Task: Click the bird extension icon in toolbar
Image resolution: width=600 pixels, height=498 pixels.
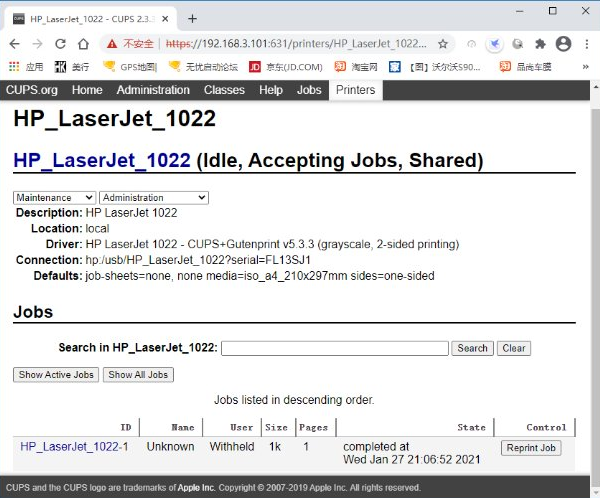Action: point(494,44)
